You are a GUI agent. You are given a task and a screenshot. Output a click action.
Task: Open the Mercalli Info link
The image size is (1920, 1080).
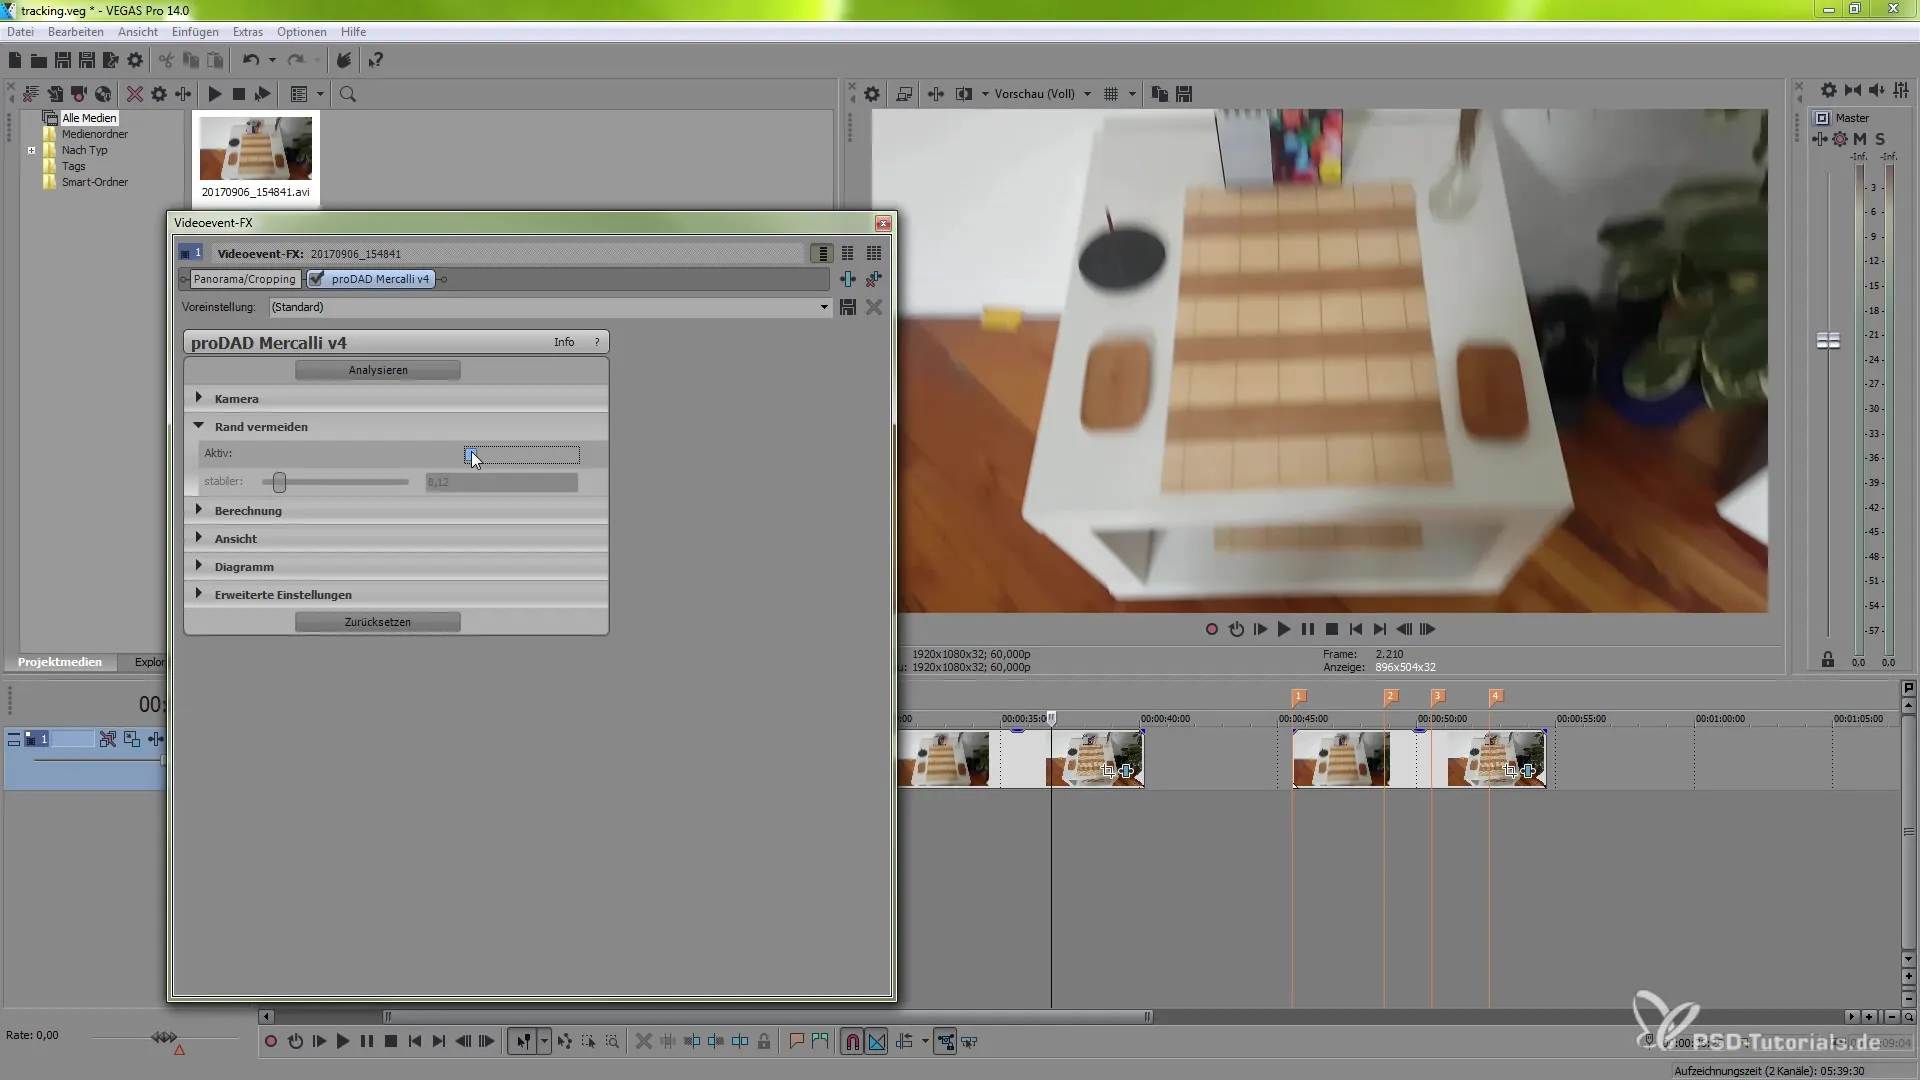pyautogui.click(x=564, y=342)
